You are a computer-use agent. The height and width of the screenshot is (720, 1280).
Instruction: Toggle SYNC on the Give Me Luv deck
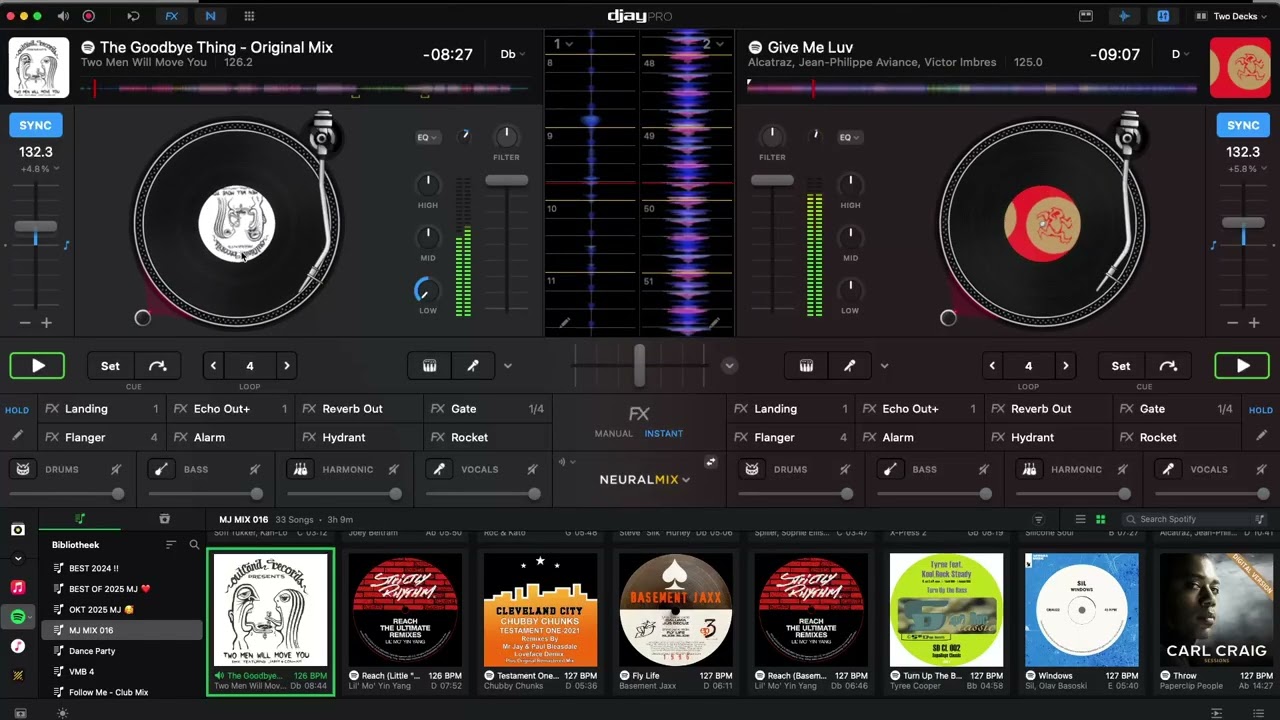point(1243,125)
